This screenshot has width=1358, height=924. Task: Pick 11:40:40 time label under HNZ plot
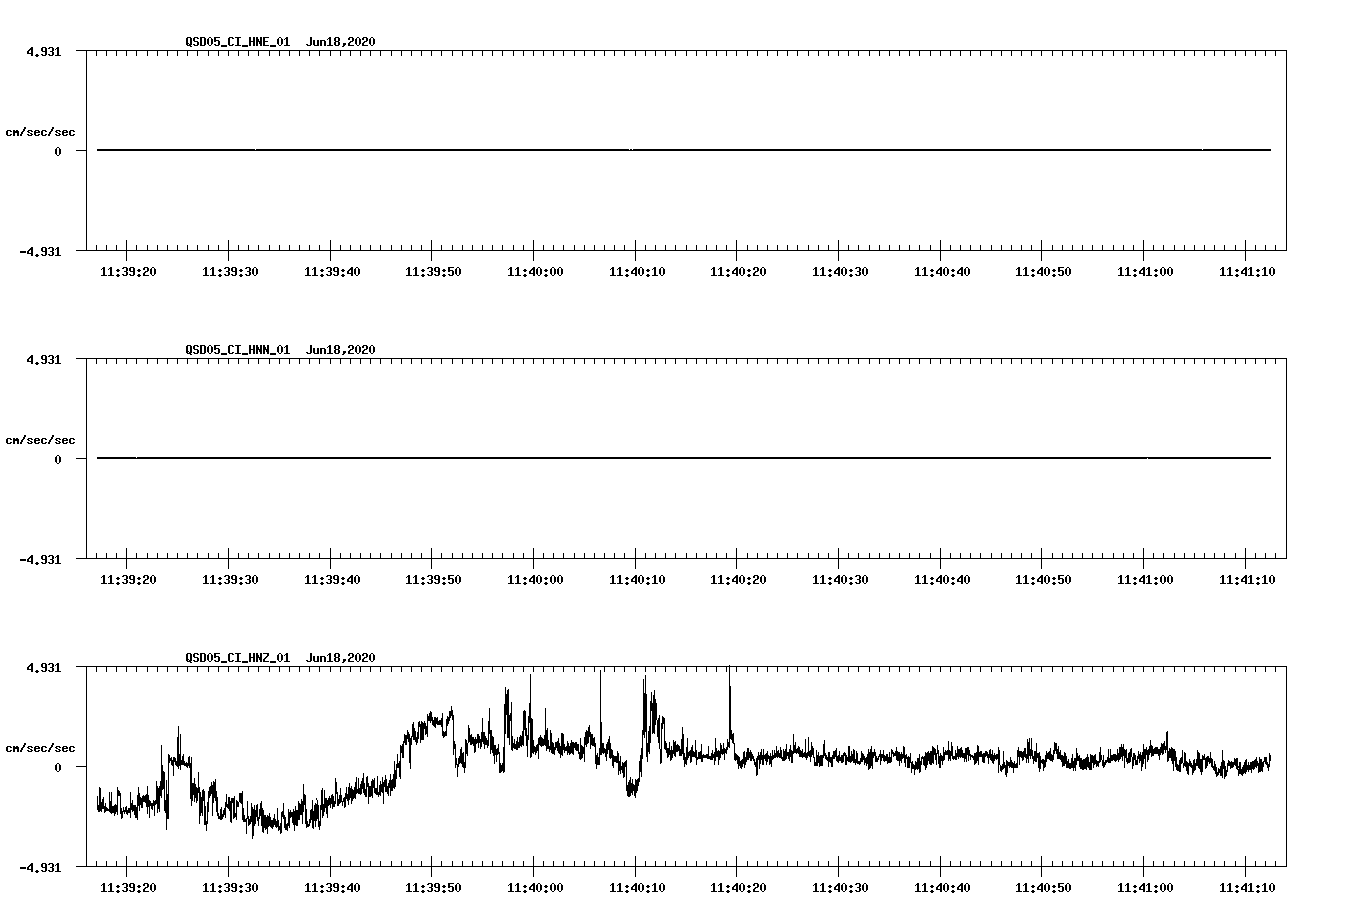pyautogui.click(x=942, y=888)
